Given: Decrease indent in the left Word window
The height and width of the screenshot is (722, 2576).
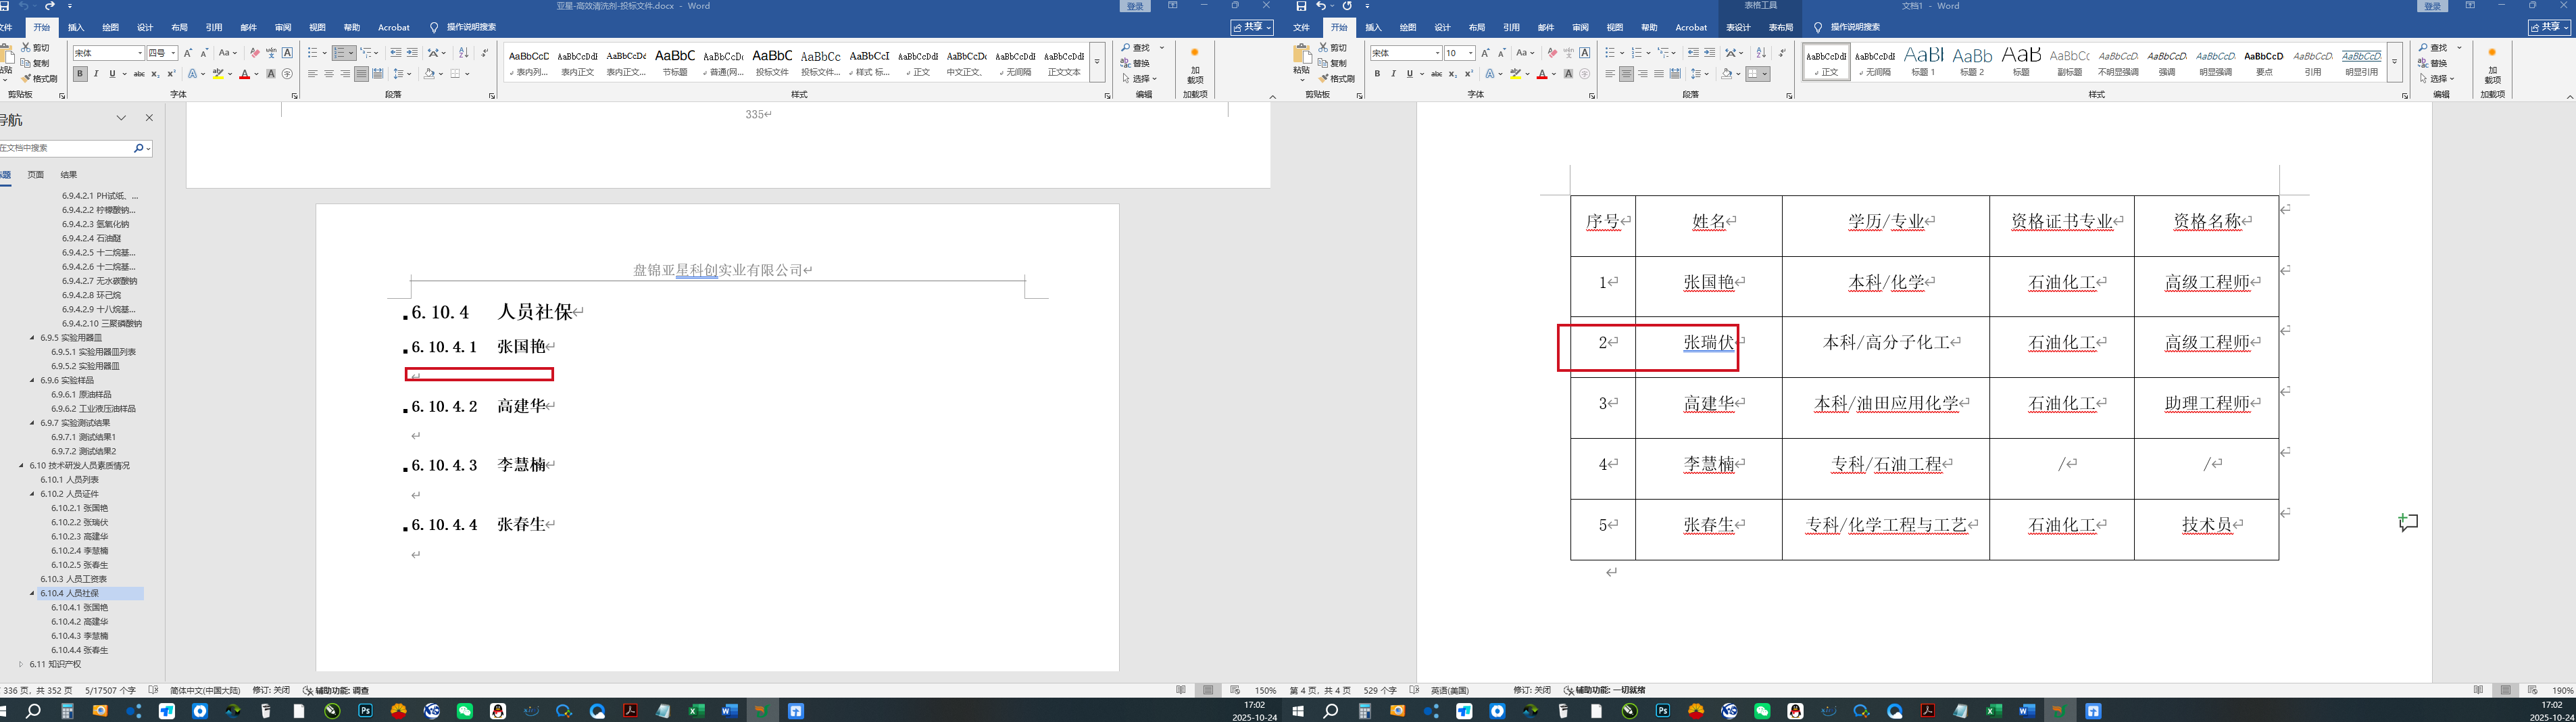Looking at the screenshot, I should (x=396, y=53).
